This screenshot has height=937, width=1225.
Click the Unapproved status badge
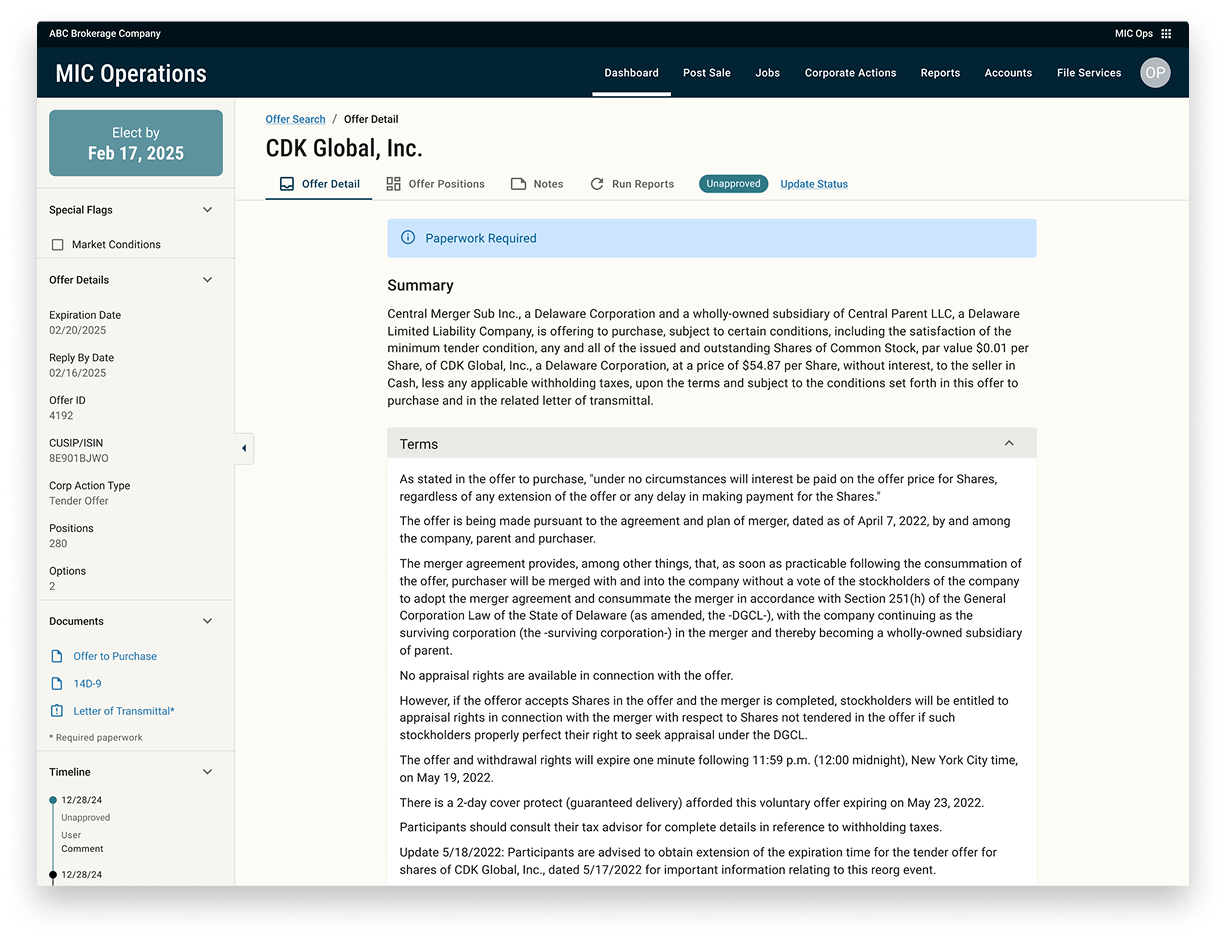[x=733, y=184]
